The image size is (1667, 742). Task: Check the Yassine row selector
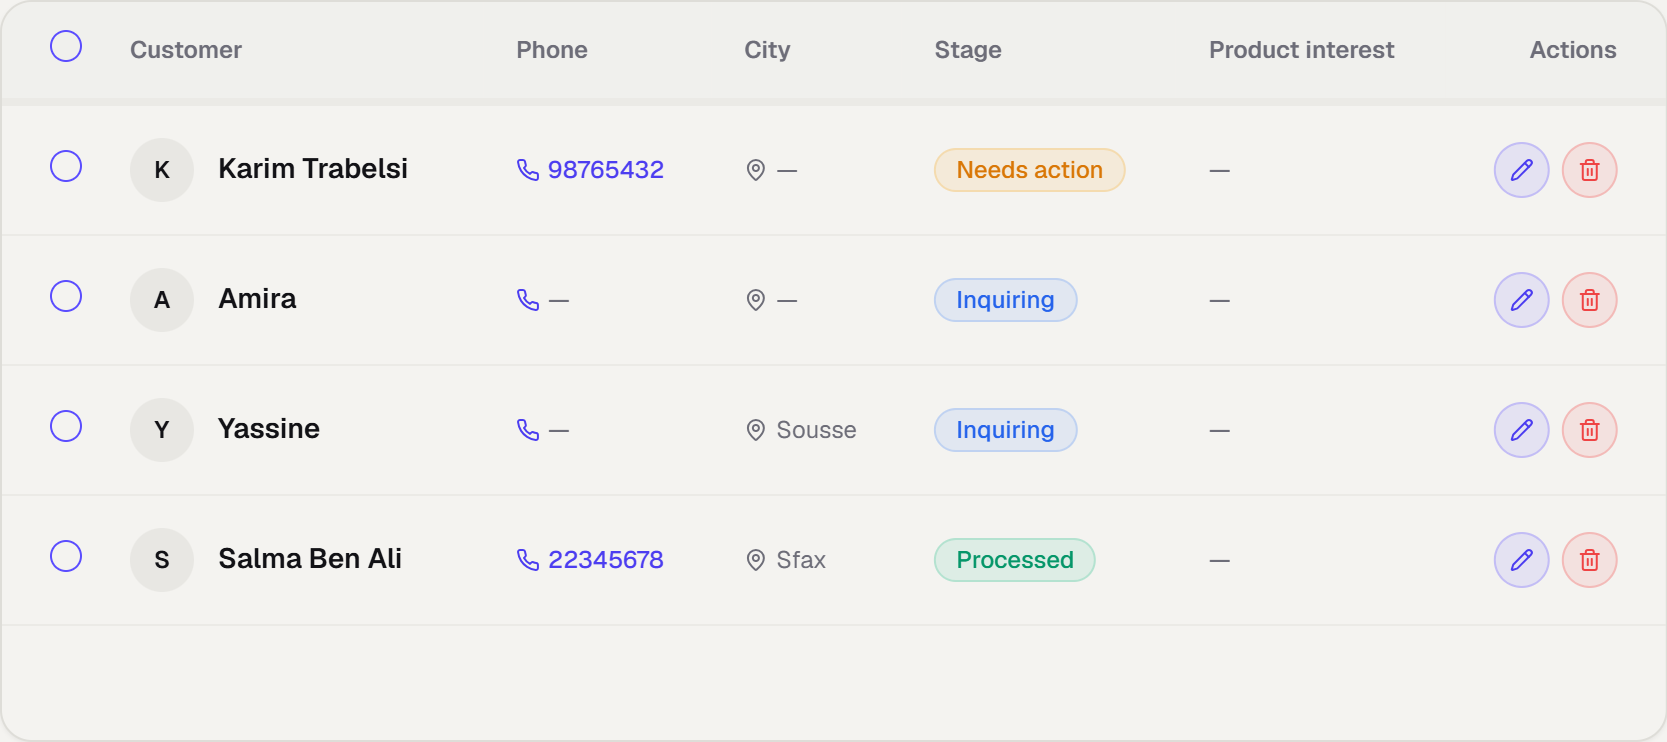pos(66,426)
